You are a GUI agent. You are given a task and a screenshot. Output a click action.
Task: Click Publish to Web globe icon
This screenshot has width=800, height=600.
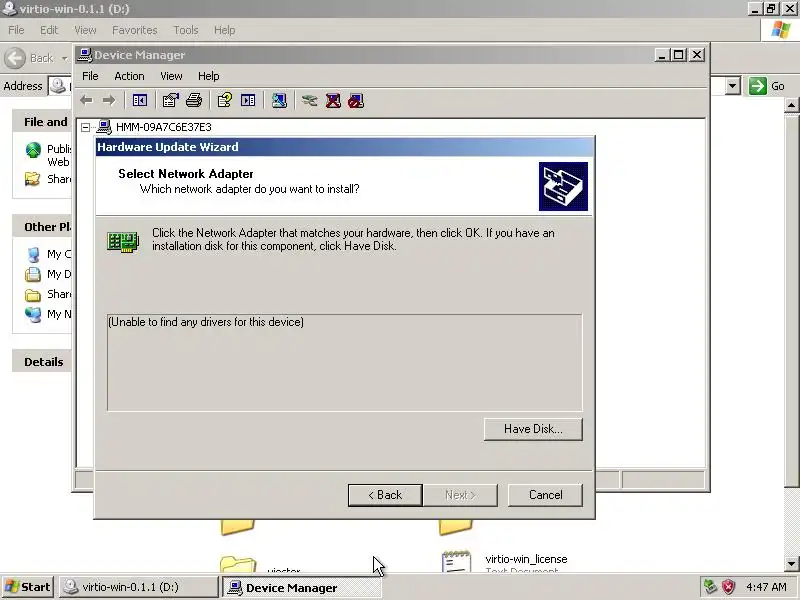pos(33,149)
